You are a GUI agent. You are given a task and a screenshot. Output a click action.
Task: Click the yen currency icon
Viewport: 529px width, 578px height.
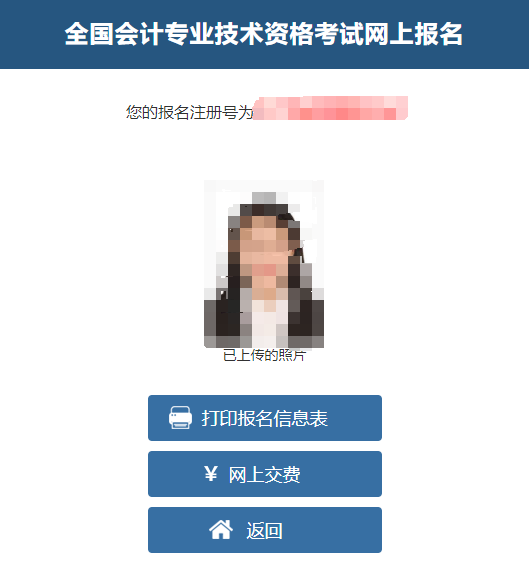point(210,474)
